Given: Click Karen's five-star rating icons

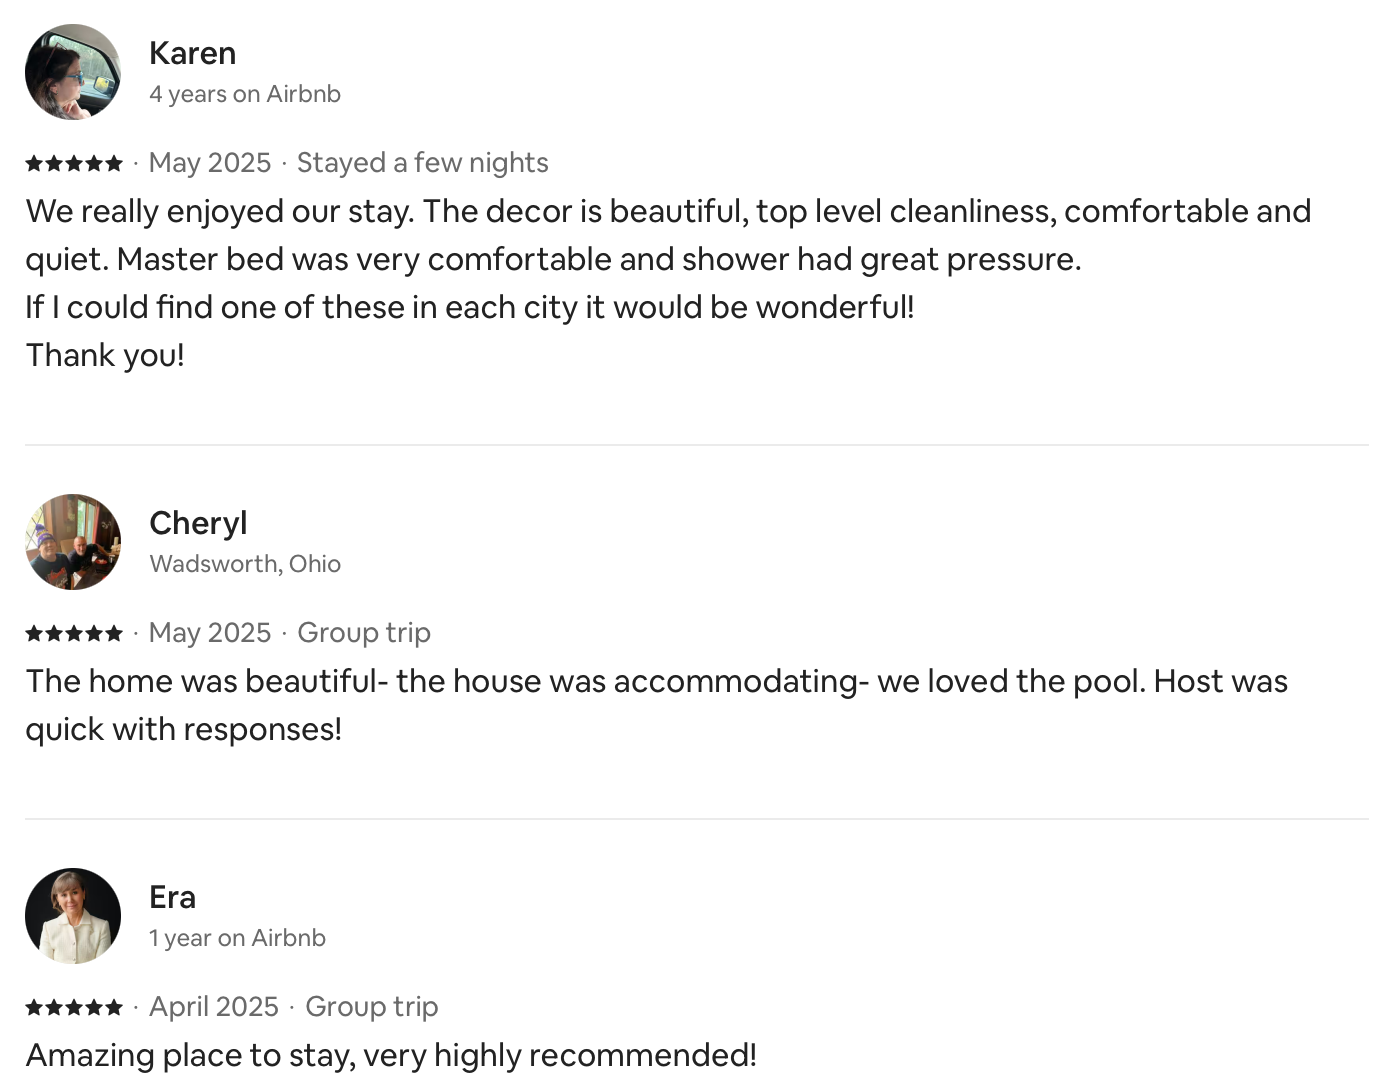Looking at the screenshot, I should pos(74,163).
